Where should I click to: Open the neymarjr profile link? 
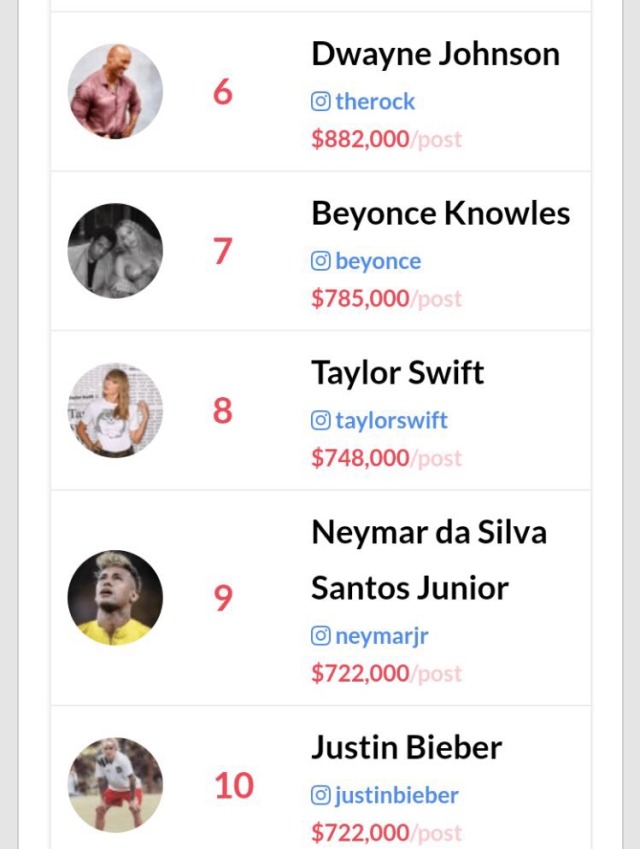tap(382, 636)
